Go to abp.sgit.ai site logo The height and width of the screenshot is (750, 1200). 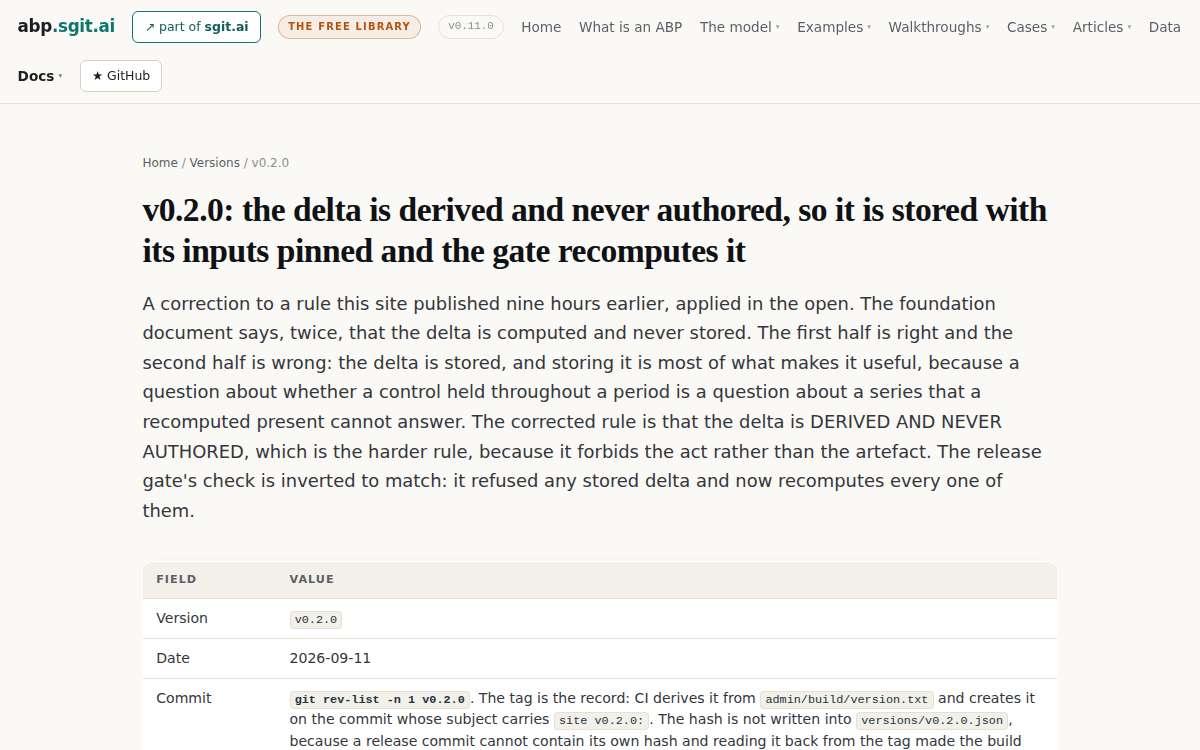66,26
